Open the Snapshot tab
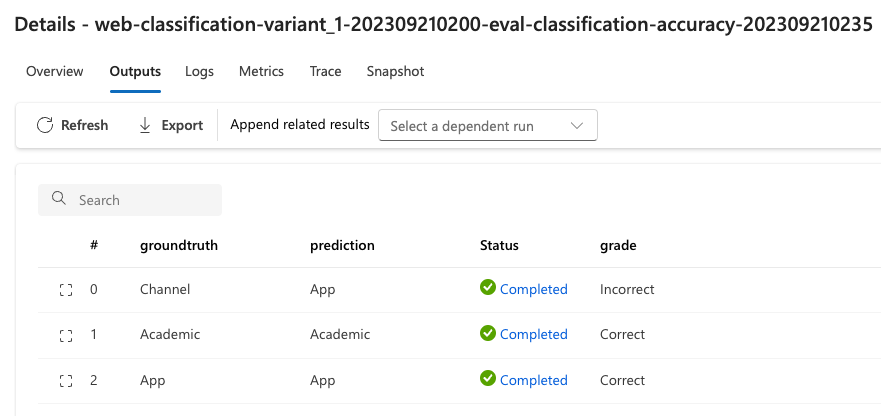 (x=395, y=71)
